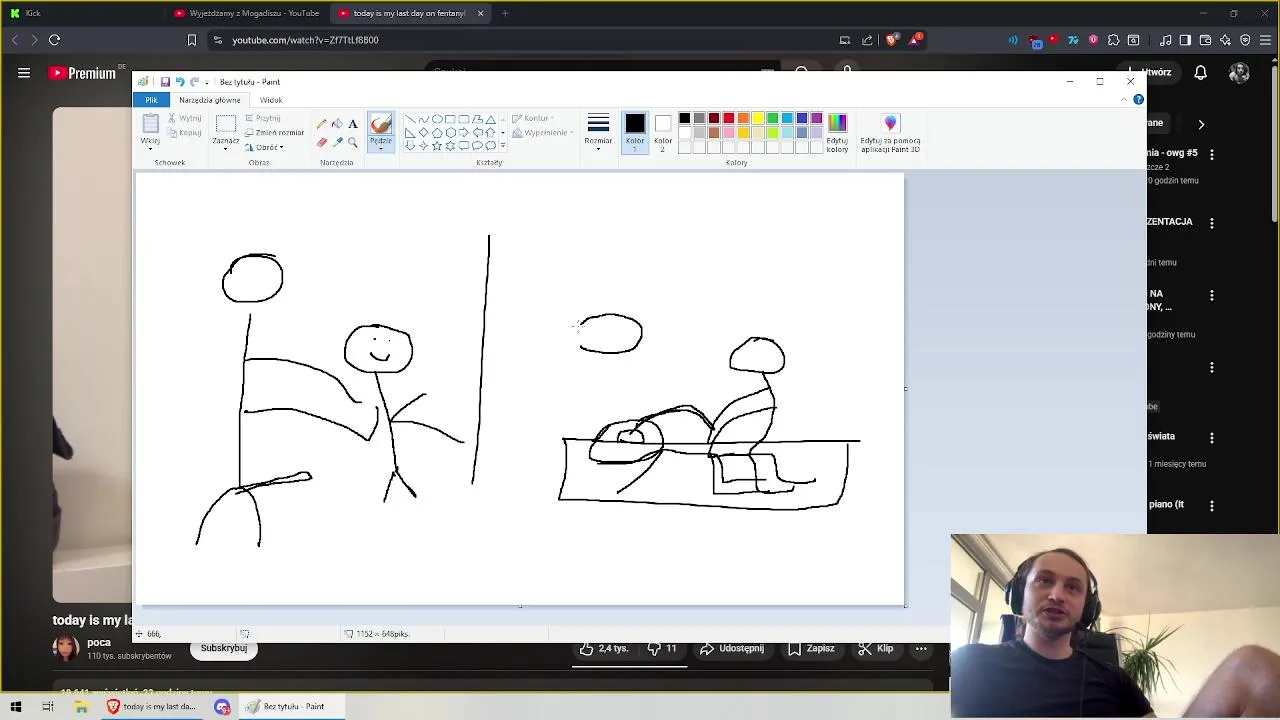The height and width of the screenshot is (720, 1280).
Task: Choose the five-point star shape
Action: pyautogui.click(x=437, y=146)
